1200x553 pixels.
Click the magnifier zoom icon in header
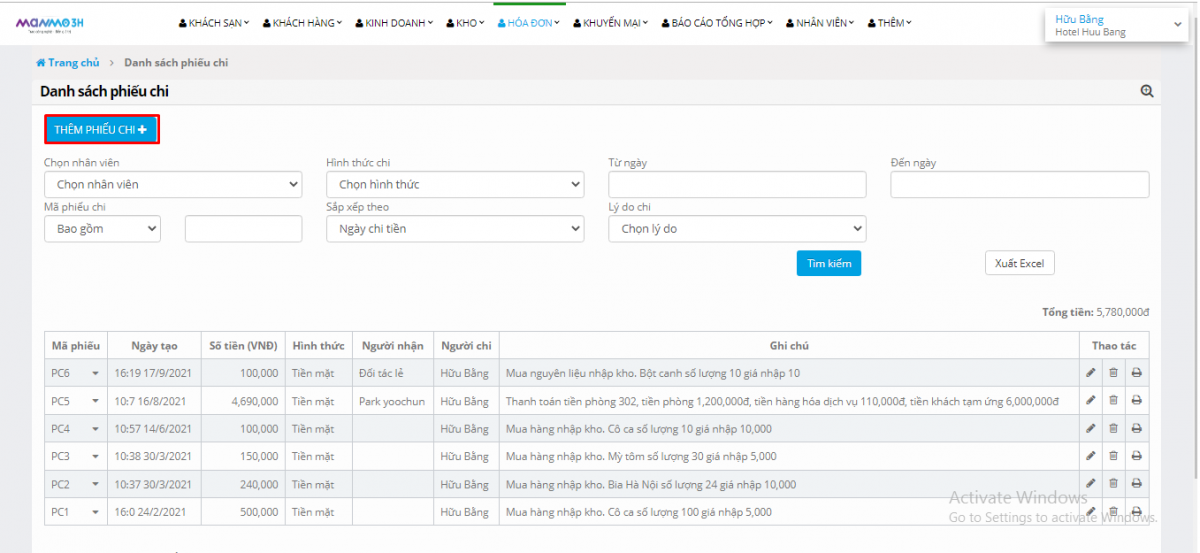coord(1147,91)
